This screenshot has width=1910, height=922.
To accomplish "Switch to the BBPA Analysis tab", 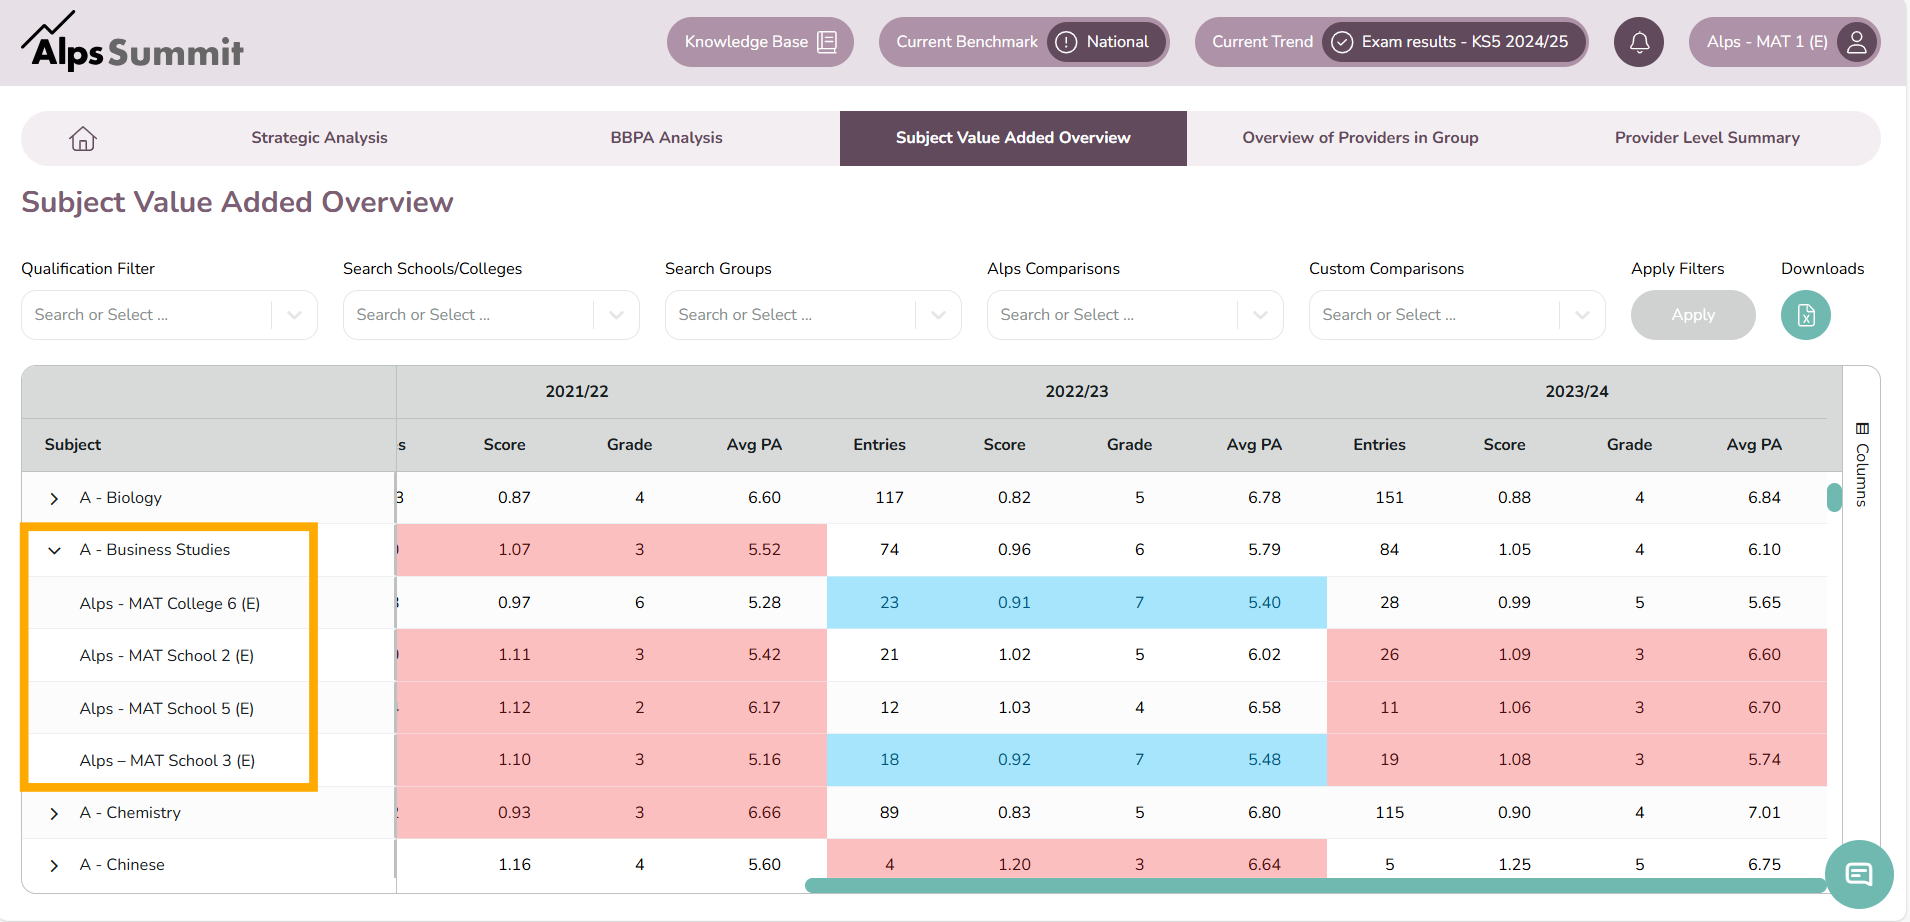I will 666,138.
